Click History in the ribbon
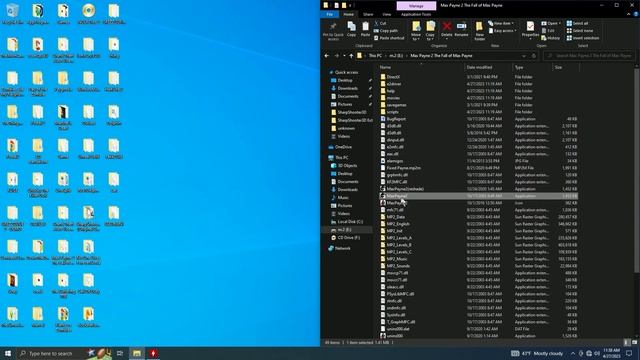Screen dimensions: 640x360 pyautogui.click(x=551, y=38)
